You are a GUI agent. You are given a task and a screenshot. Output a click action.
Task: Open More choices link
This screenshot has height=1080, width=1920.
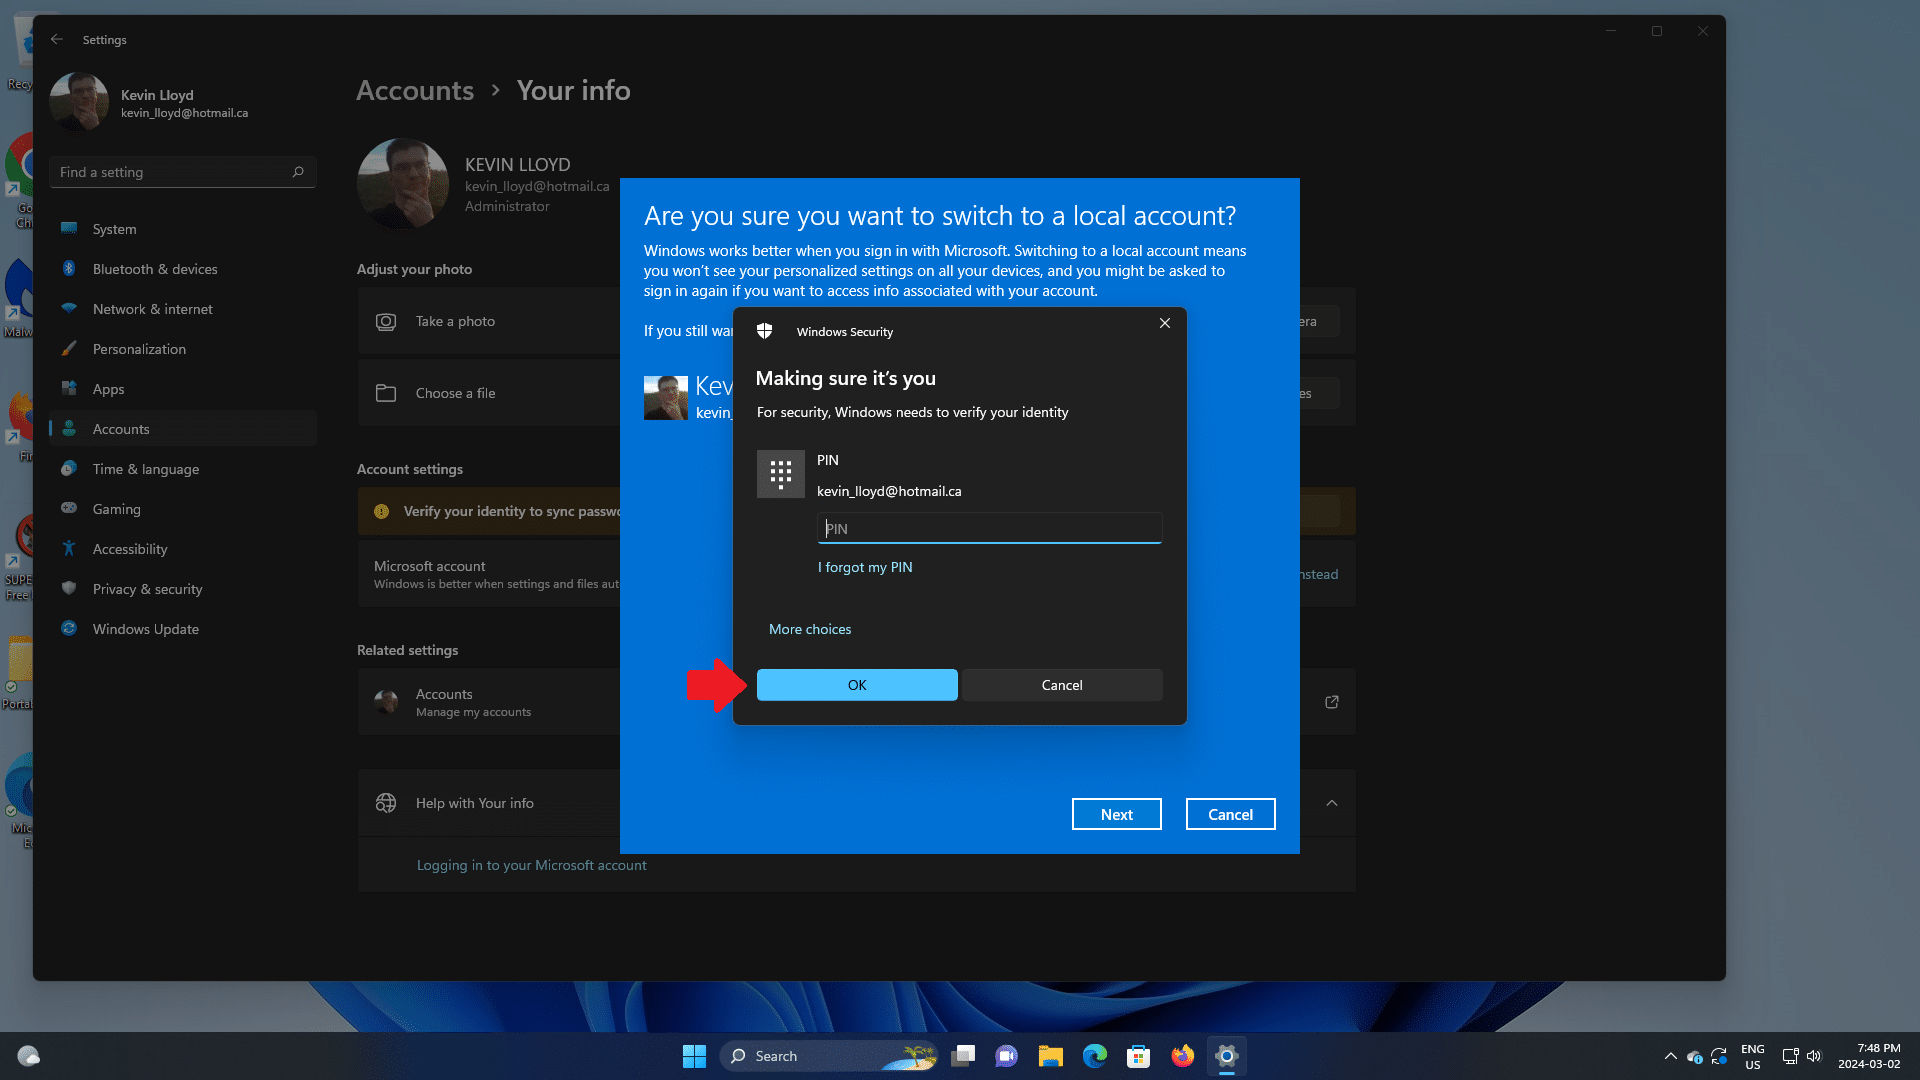pyautogui.click(x=809, y=629)
